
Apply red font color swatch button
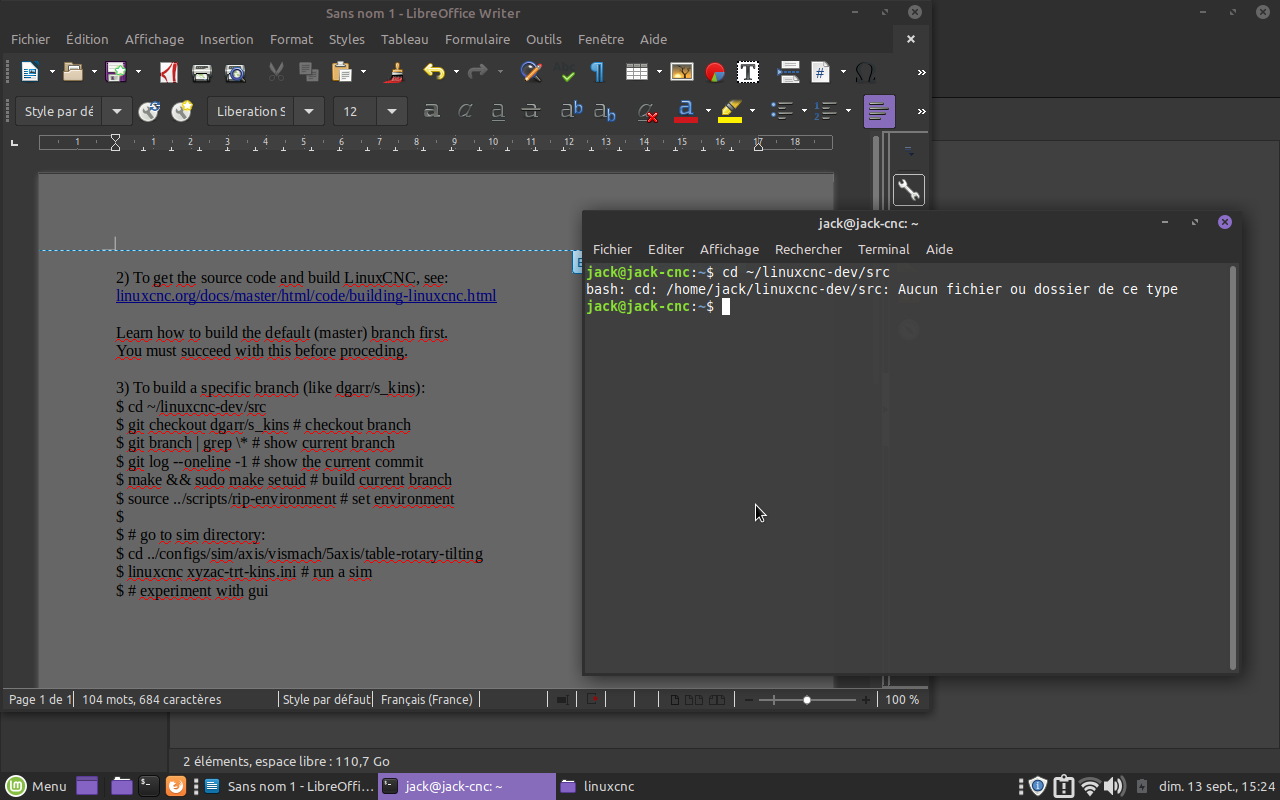point(686,111)
